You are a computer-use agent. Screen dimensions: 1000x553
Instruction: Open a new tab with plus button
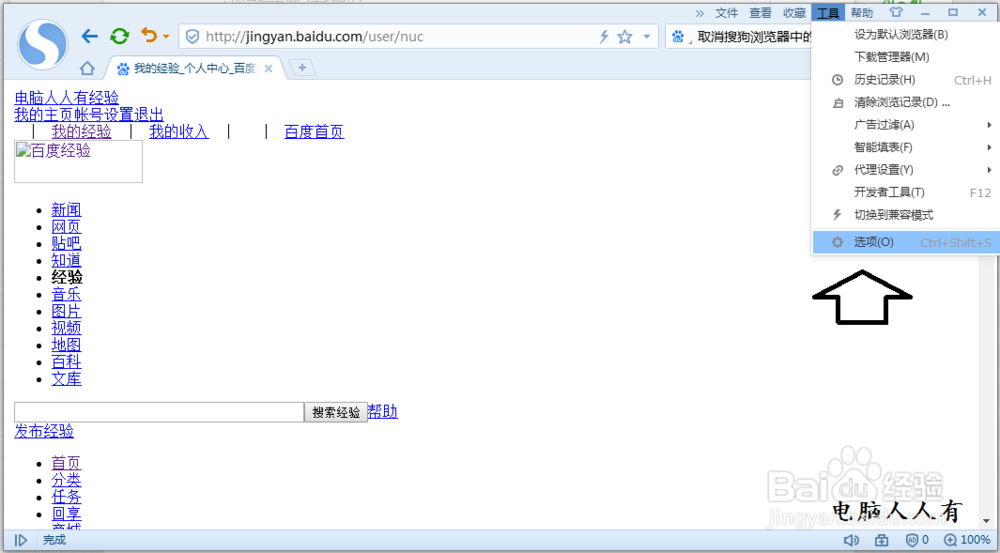point(302,68)
